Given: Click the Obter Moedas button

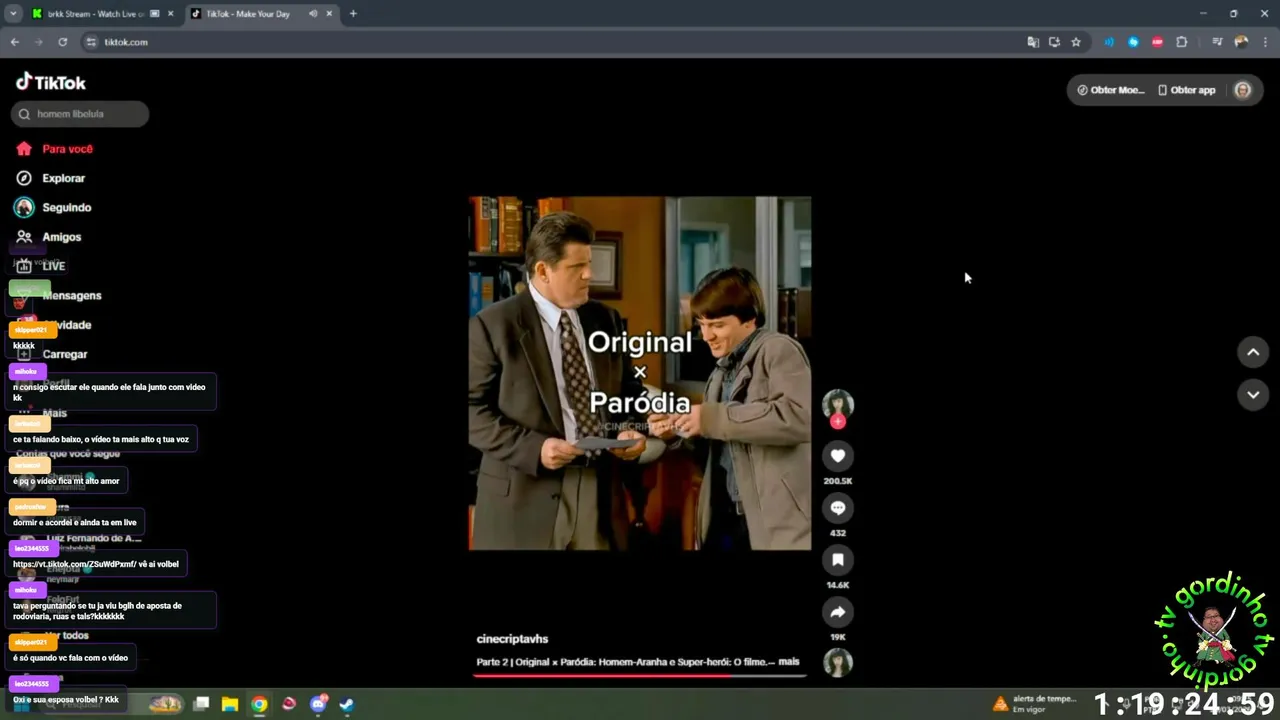Looking at the screenshot, I should (1110, 90).
